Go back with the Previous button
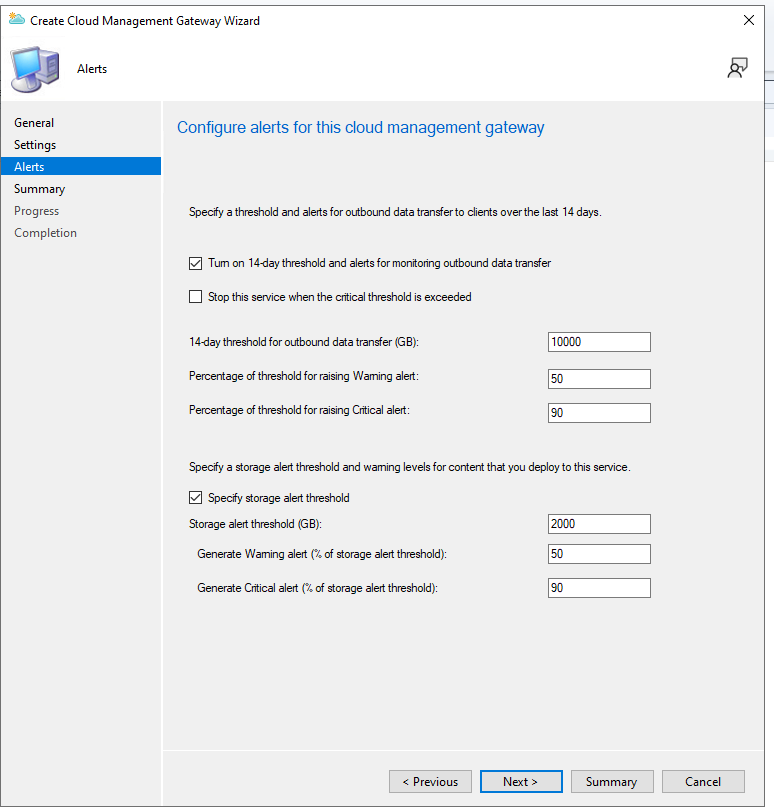This screenshot has height=807, width=774. click(x=430, y=782)
